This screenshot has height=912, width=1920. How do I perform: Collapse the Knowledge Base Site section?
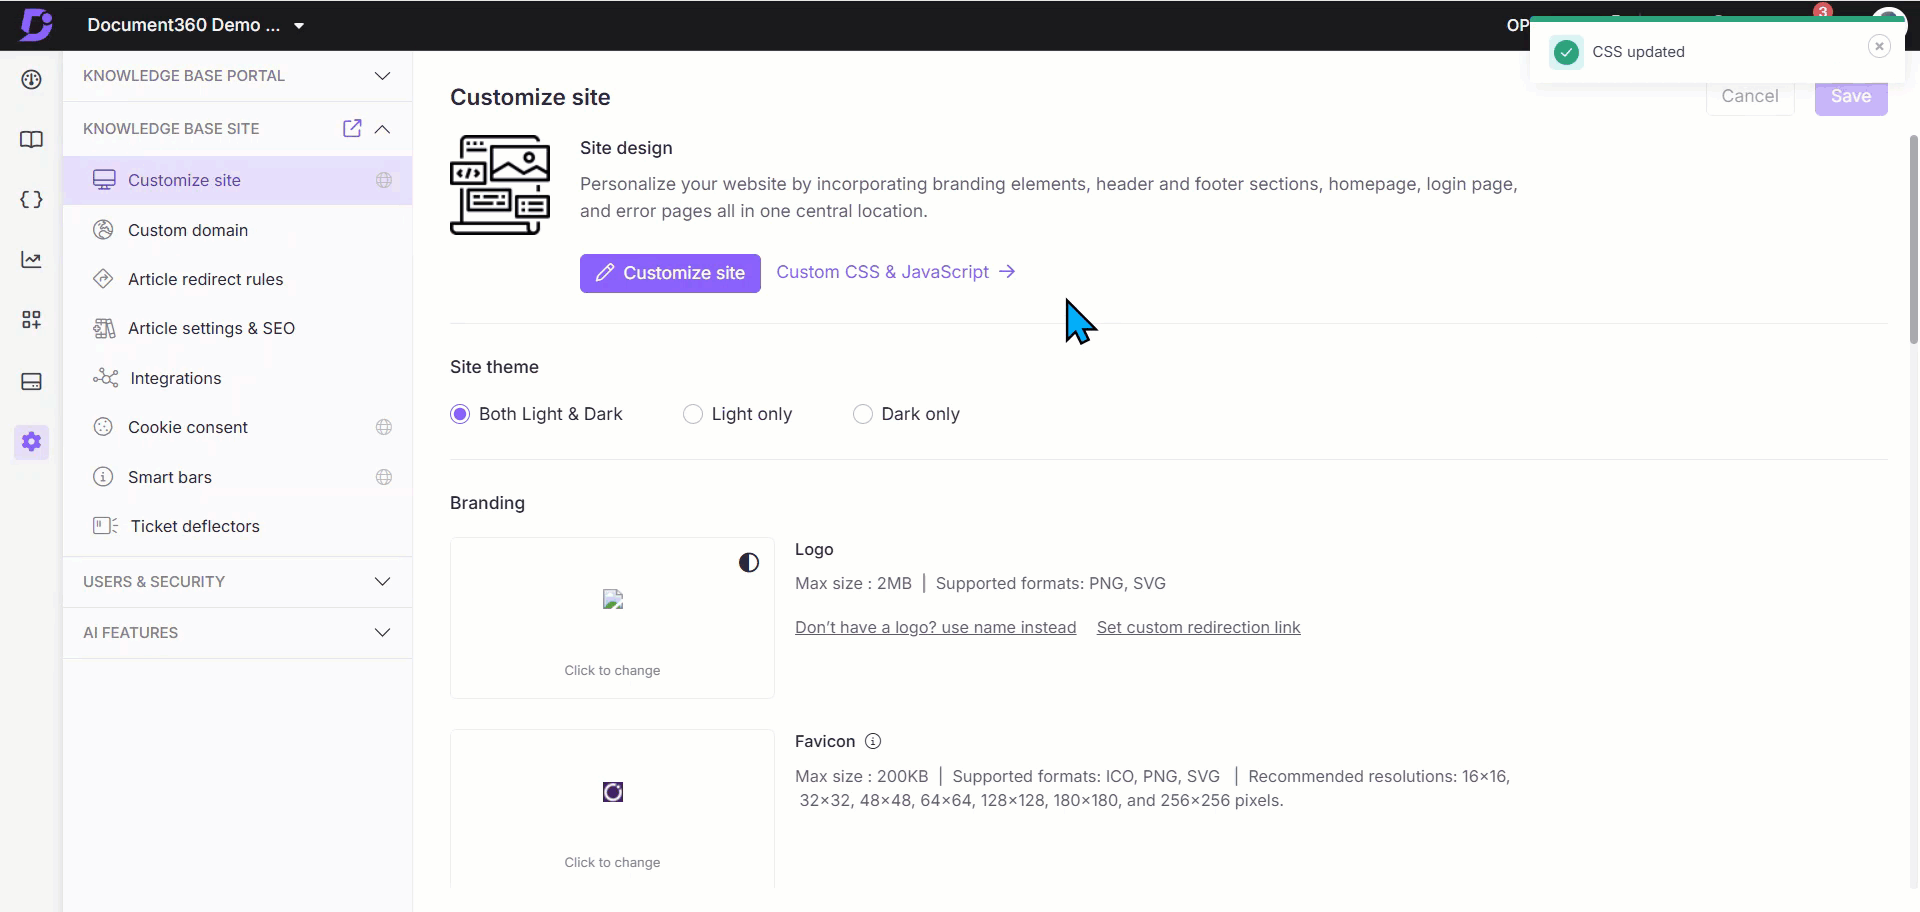pos(383,129)
